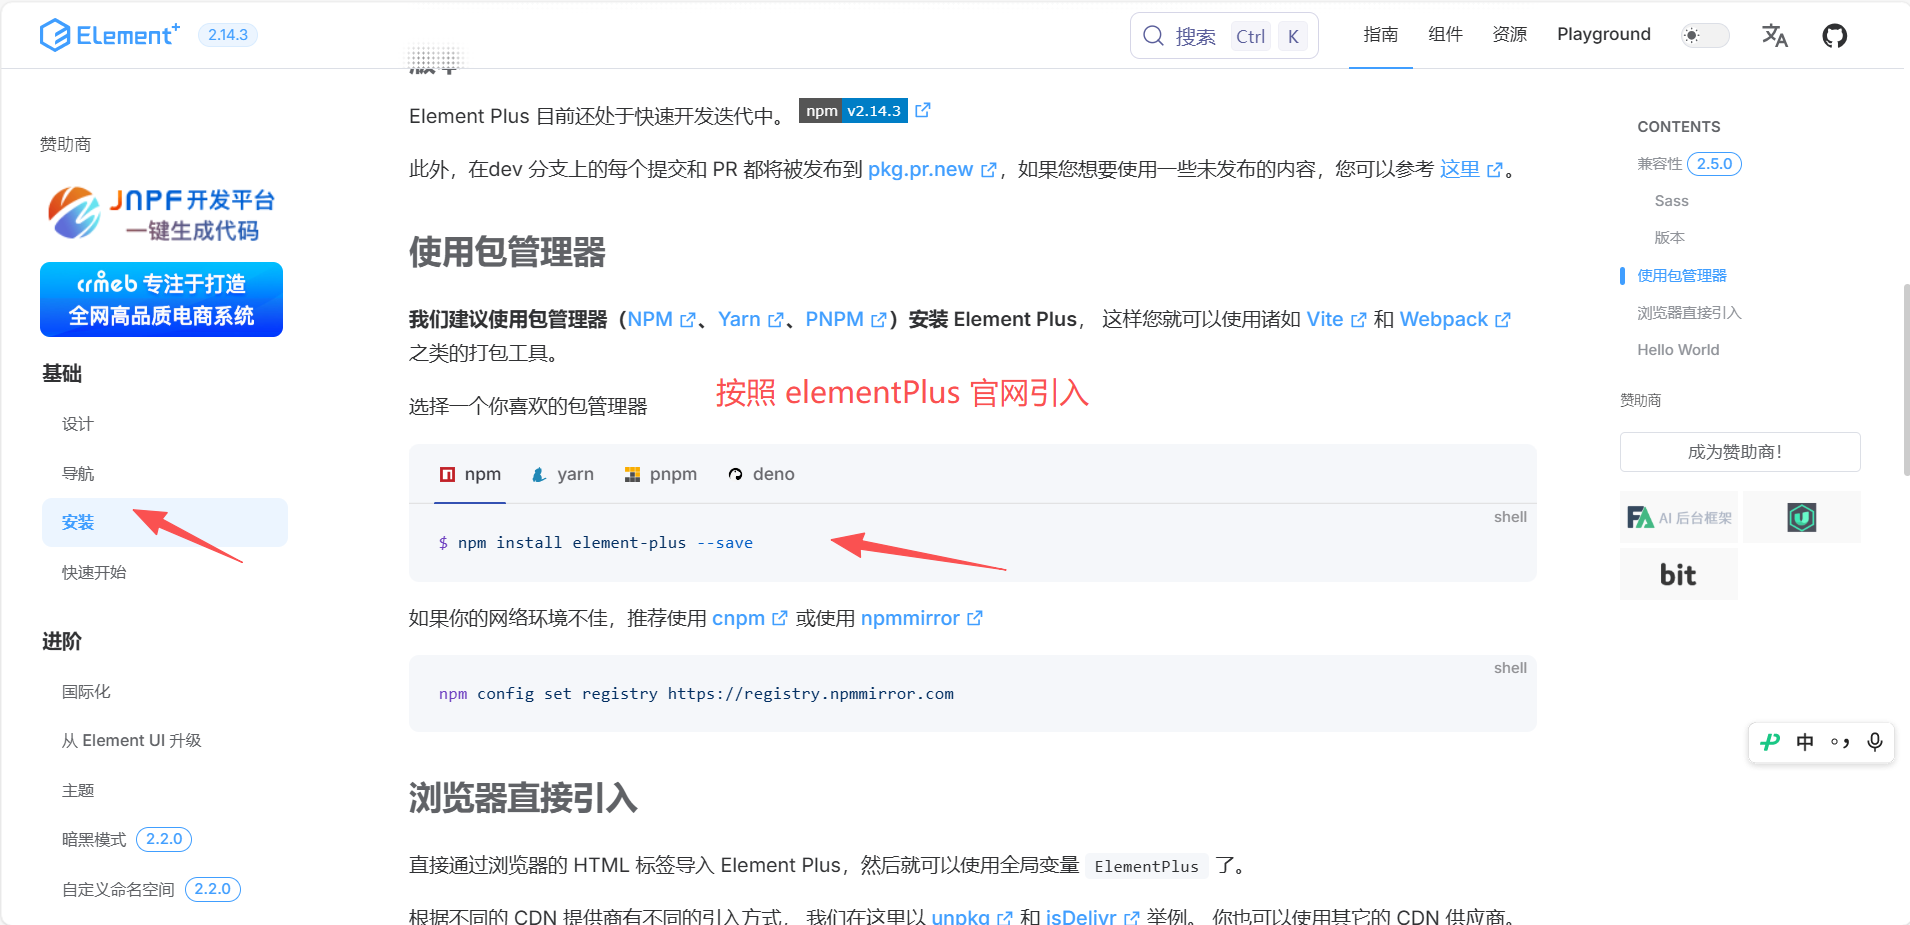Jump to 版本 in the contents
Screen dimensions: 1910x925
tap(1670, 238)
